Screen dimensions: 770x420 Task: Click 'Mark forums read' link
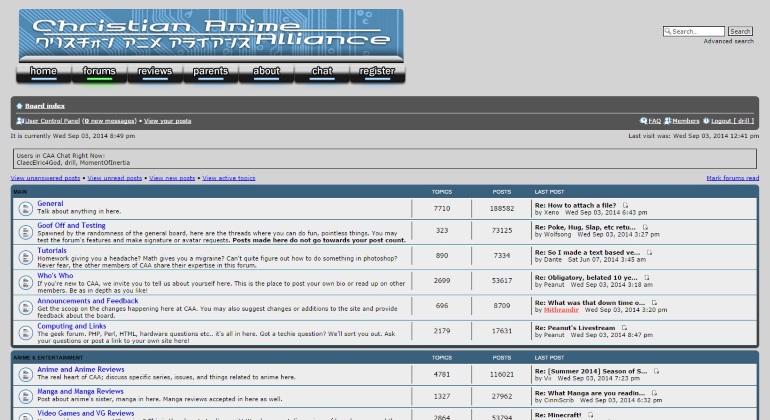[733, 178]
